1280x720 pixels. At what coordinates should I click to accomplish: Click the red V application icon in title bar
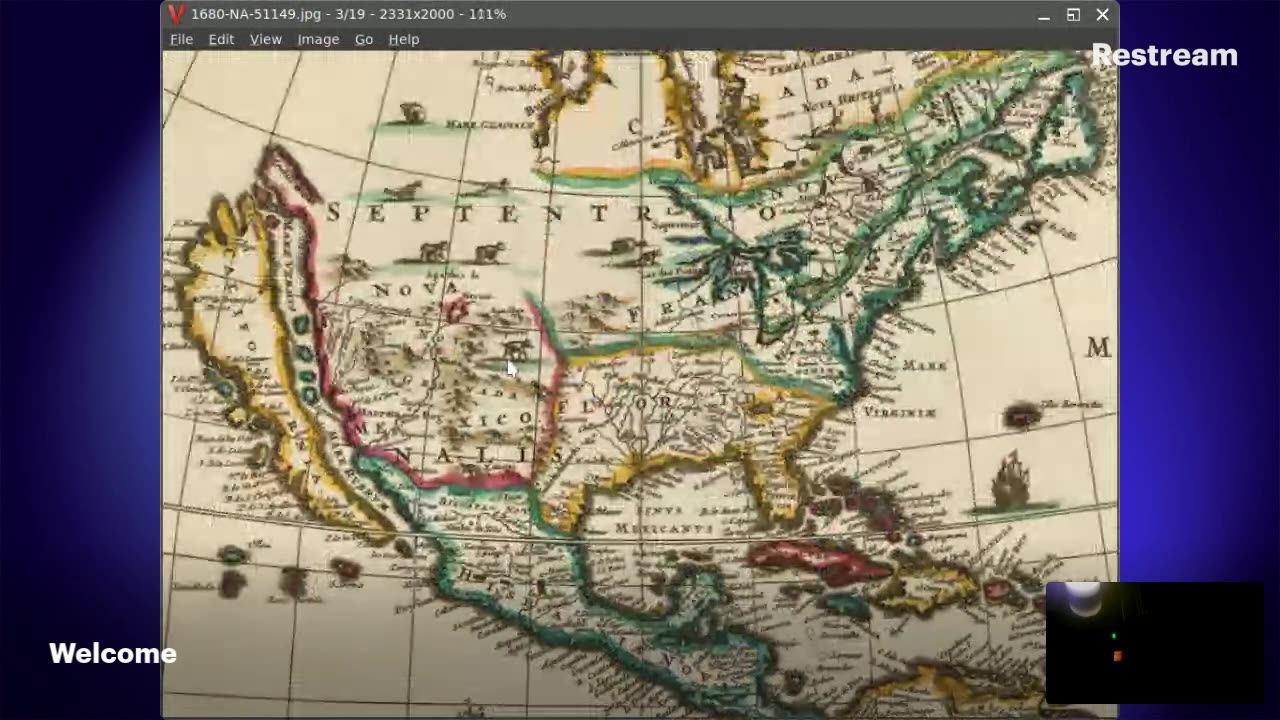(x=177, y=14)
